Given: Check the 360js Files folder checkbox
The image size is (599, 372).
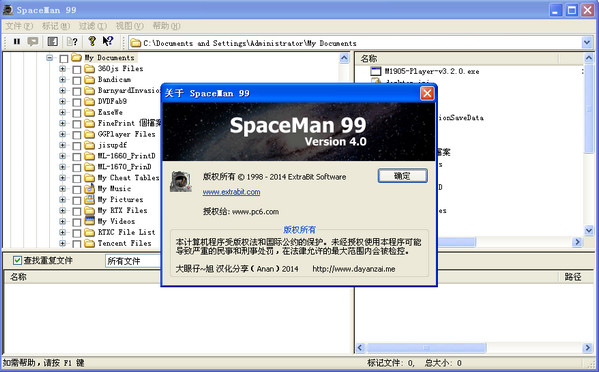Looking at the screenshot, I should (x=77, y=70).
